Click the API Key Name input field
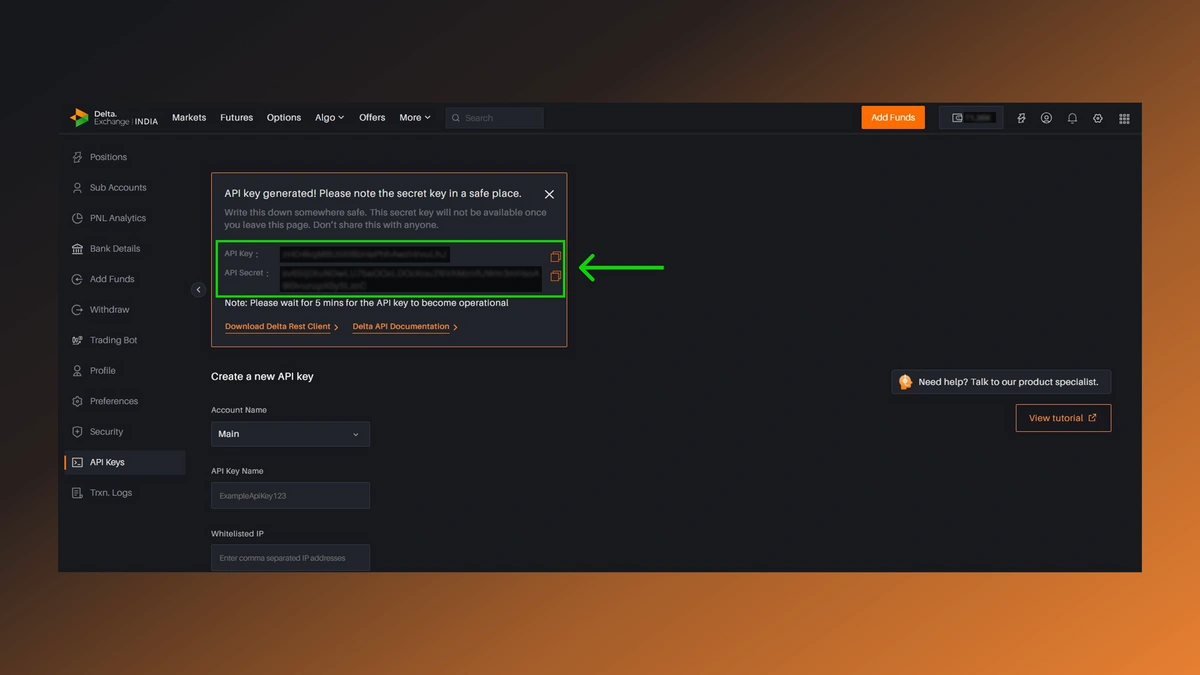 tap(290, 496)
